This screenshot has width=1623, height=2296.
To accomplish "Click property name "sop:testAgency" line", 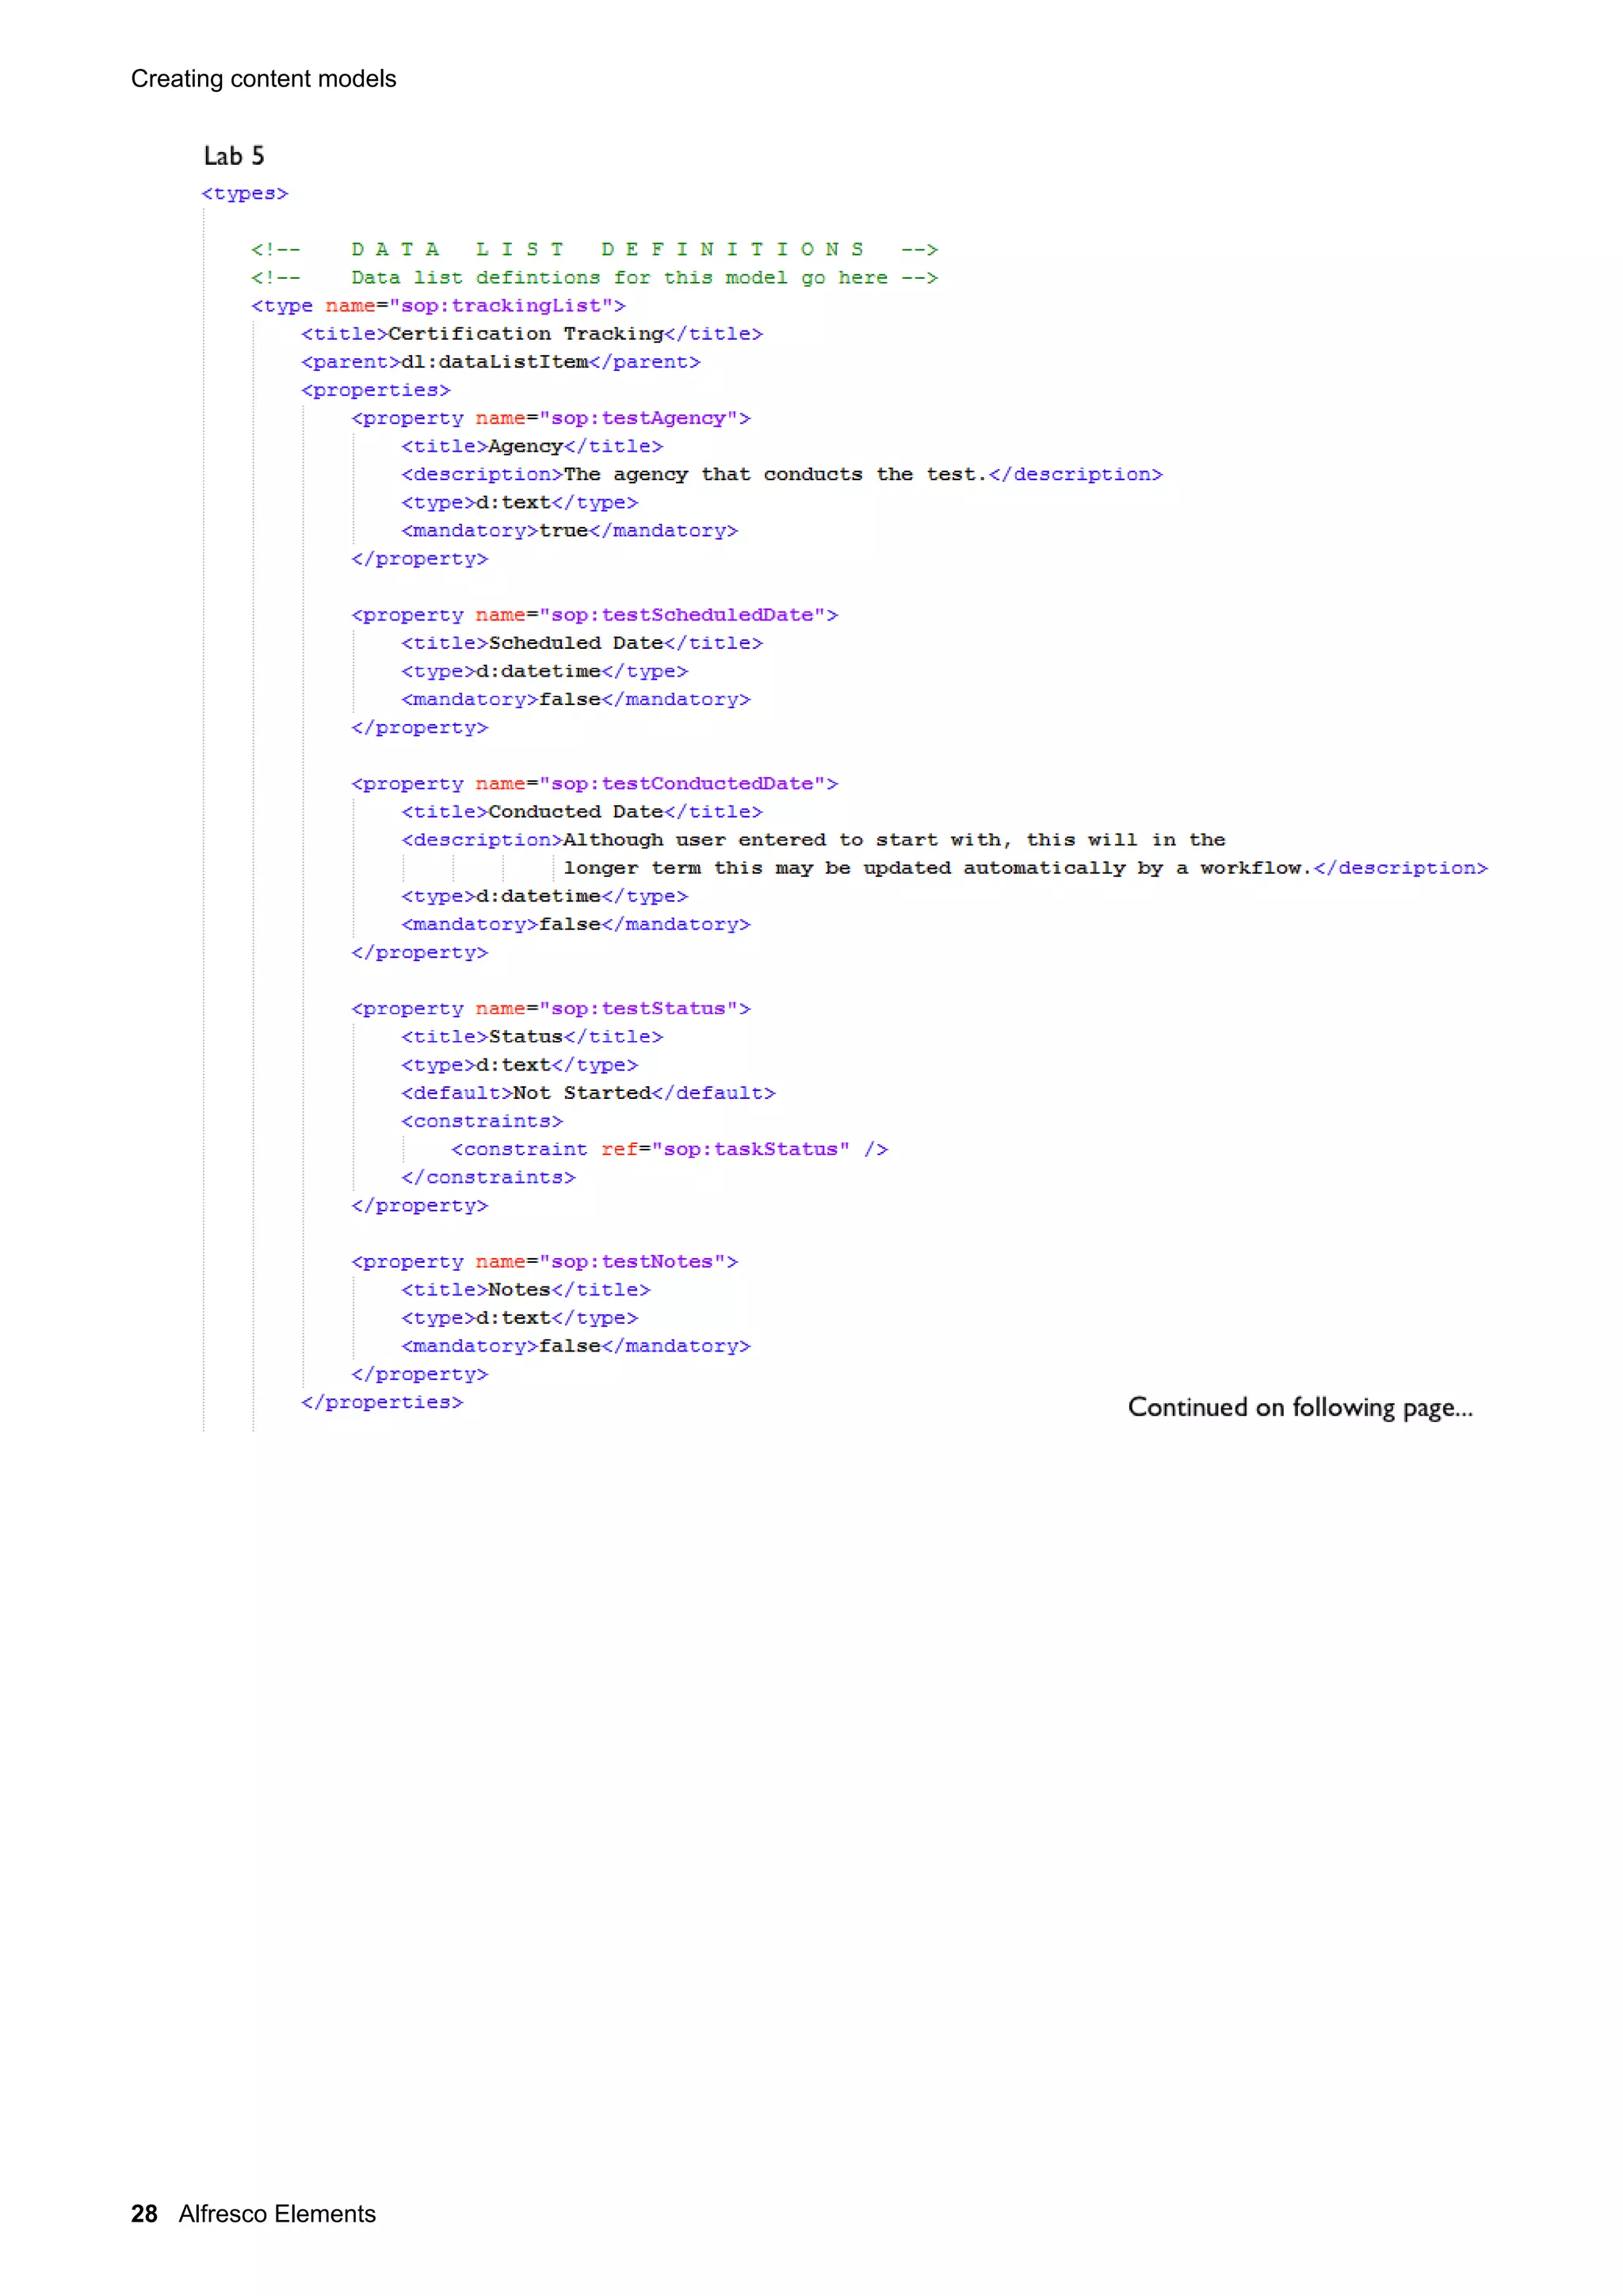I will point(551,418).
